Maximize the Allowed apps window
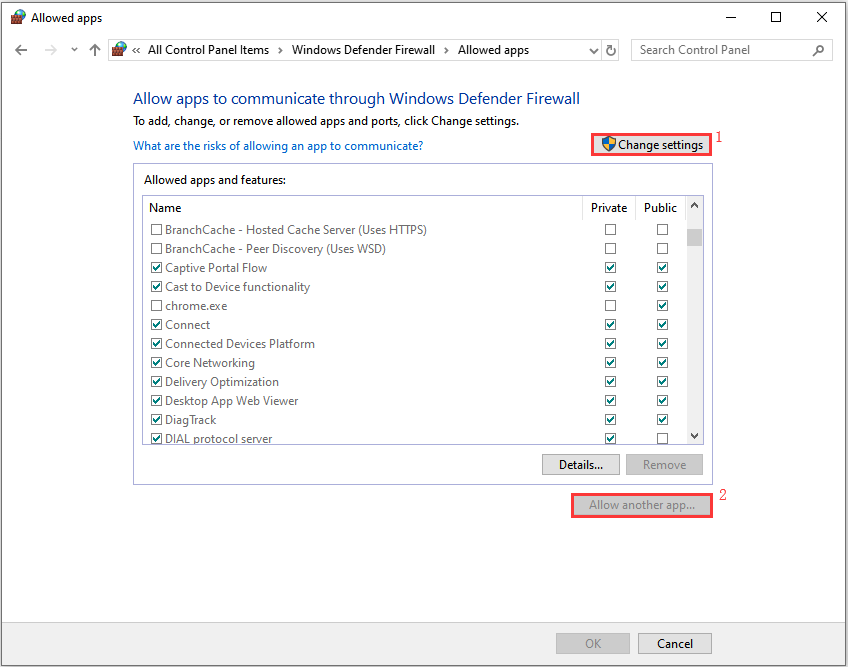Image resolution: width=848 pixels, height=667 pixels. (x=776, y=17)
